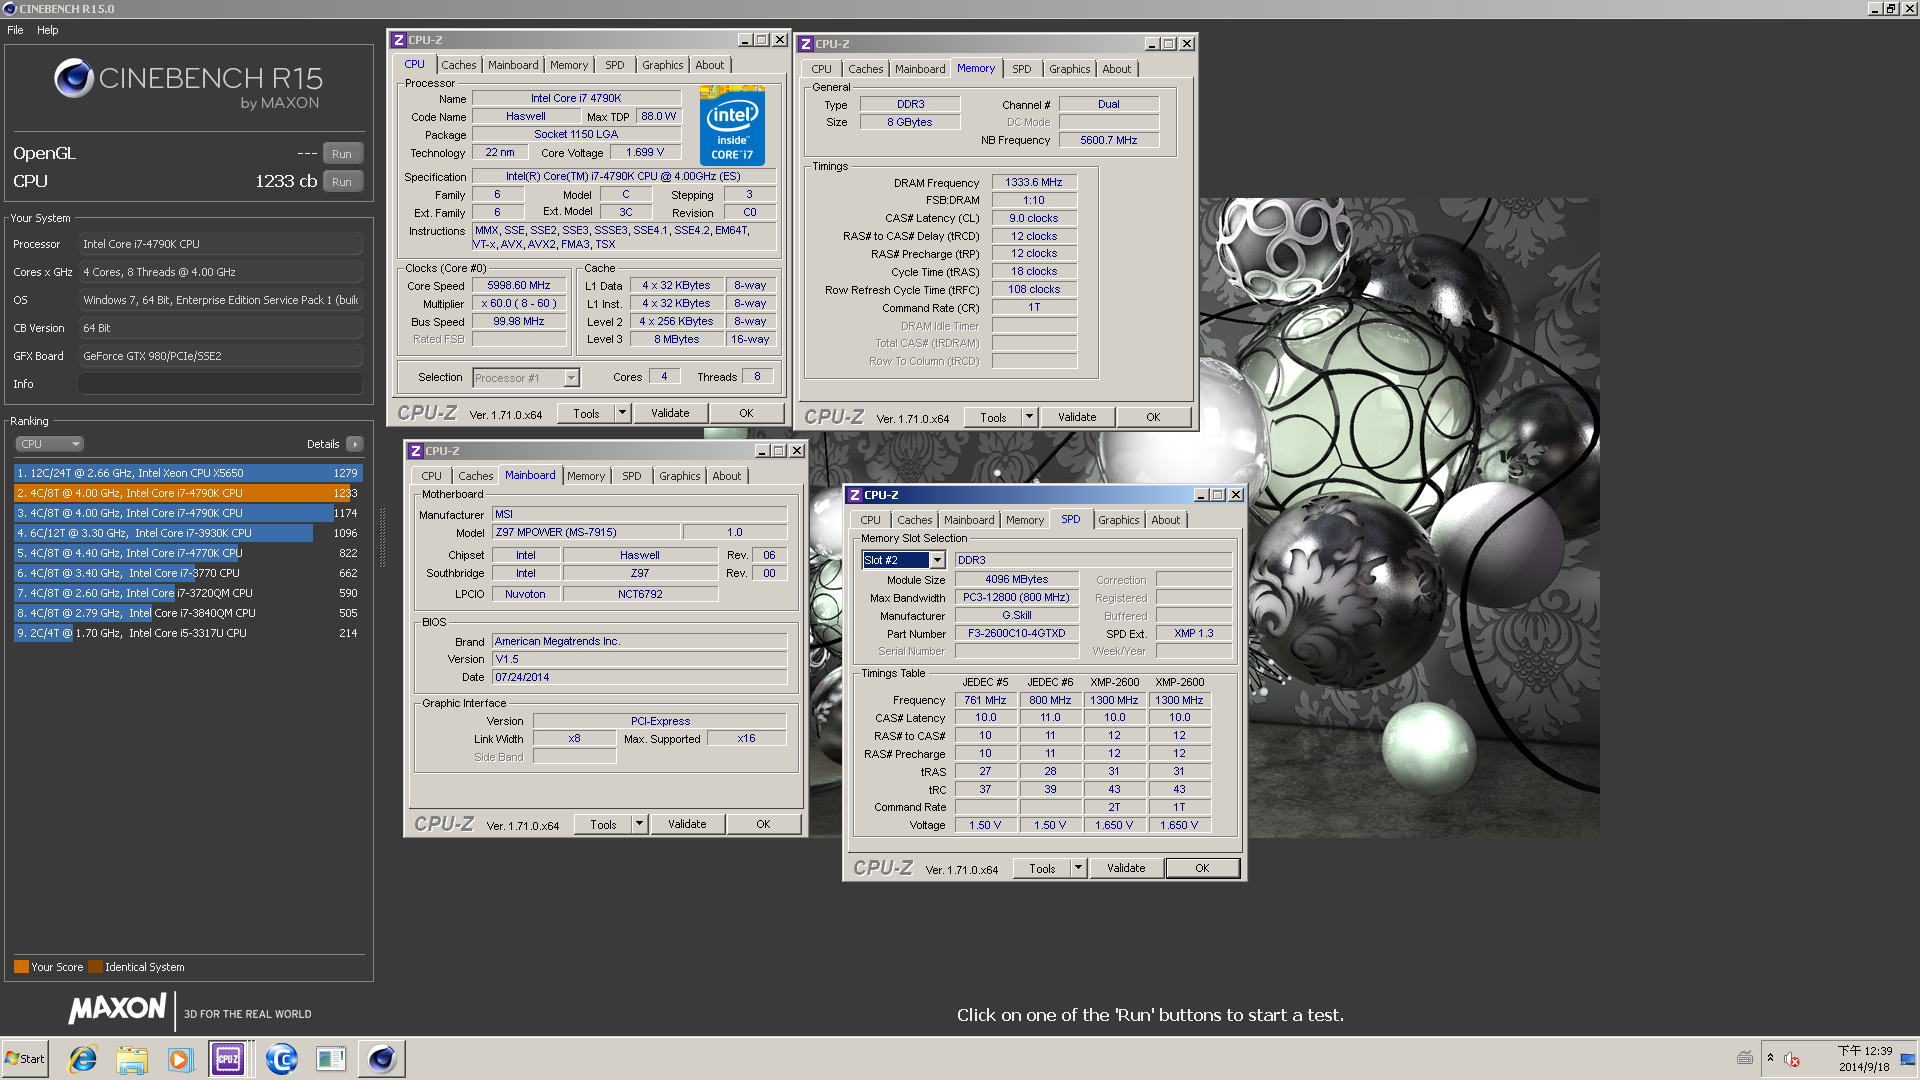Click the keyboard icon in system tray
This screenshot has width=1920, height=1080.
tap(1745, 1058)
